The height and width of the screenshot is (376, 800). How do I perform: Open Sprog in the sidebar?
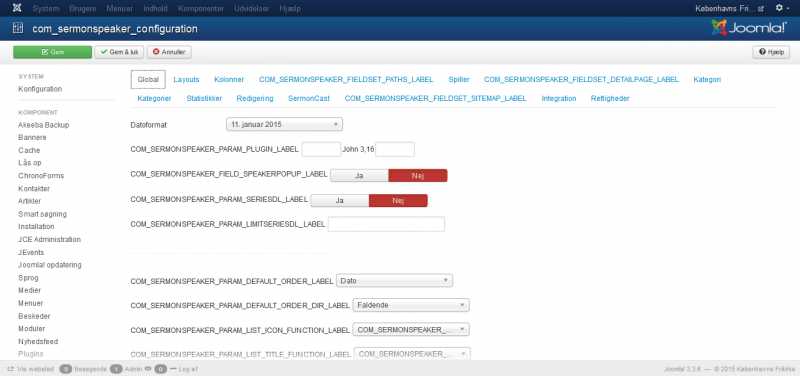[28, 278]
